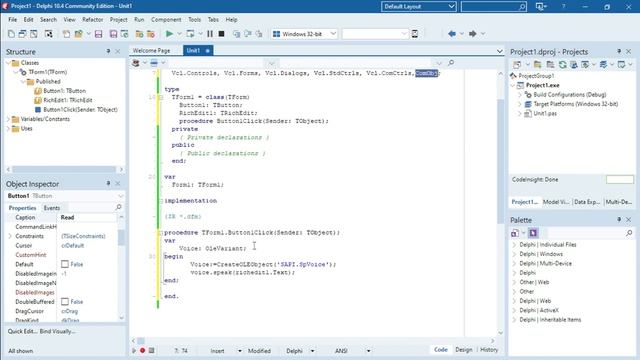Screen dimensions: 640x360
Task: Click the Step Over debug icon
Action: (248, 34)
